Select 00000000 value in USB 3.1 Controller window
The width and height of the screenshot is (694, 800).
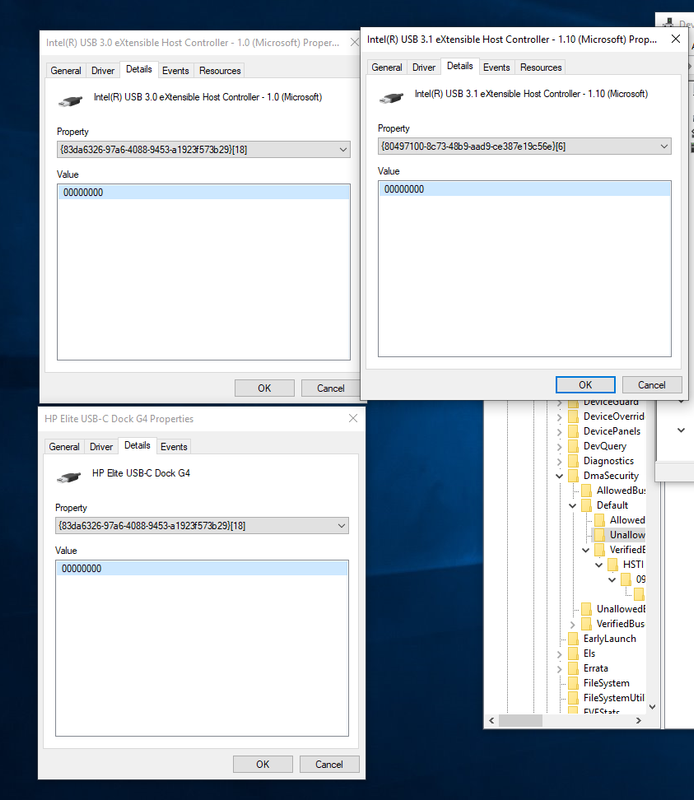(525, 189)
